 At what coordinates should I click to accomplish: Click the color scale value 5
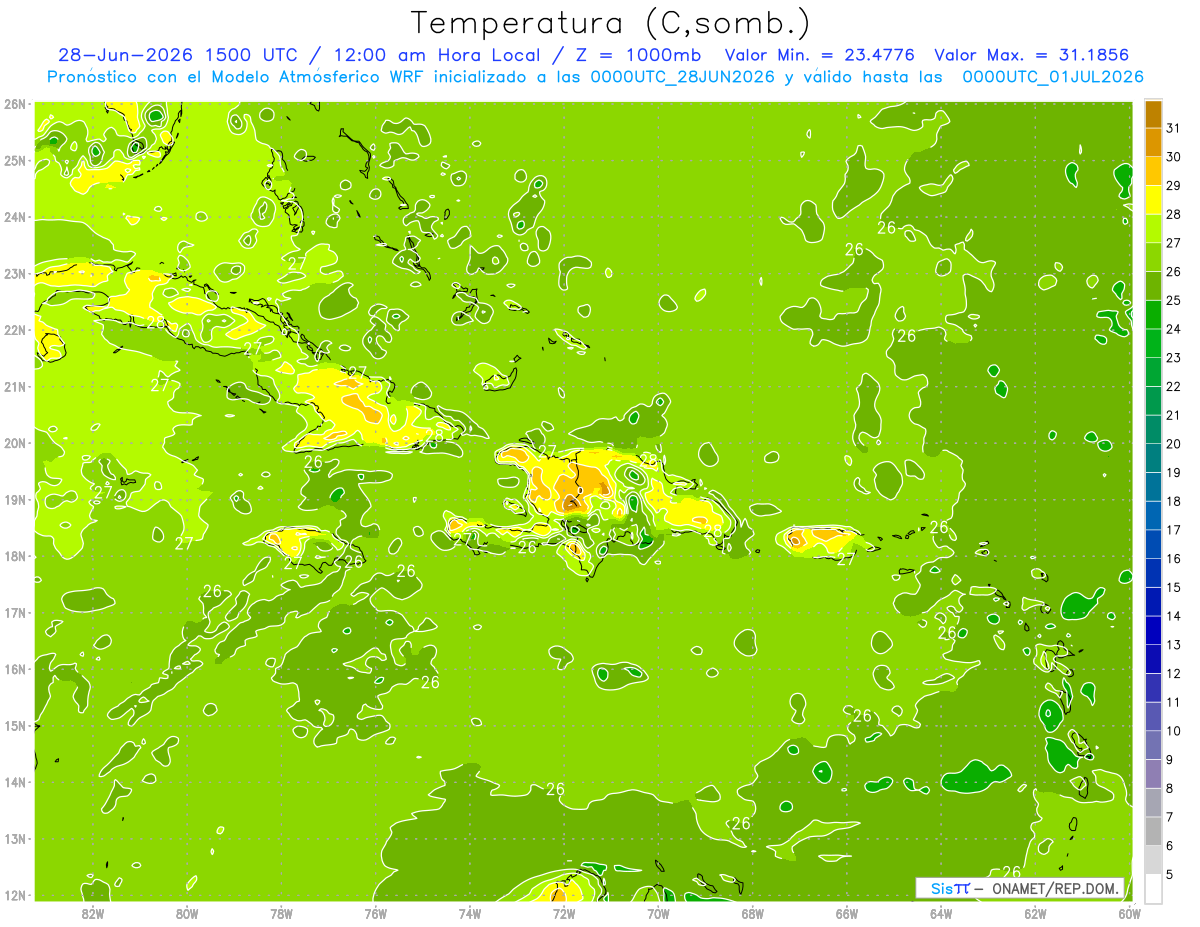tap(1172, 876)
